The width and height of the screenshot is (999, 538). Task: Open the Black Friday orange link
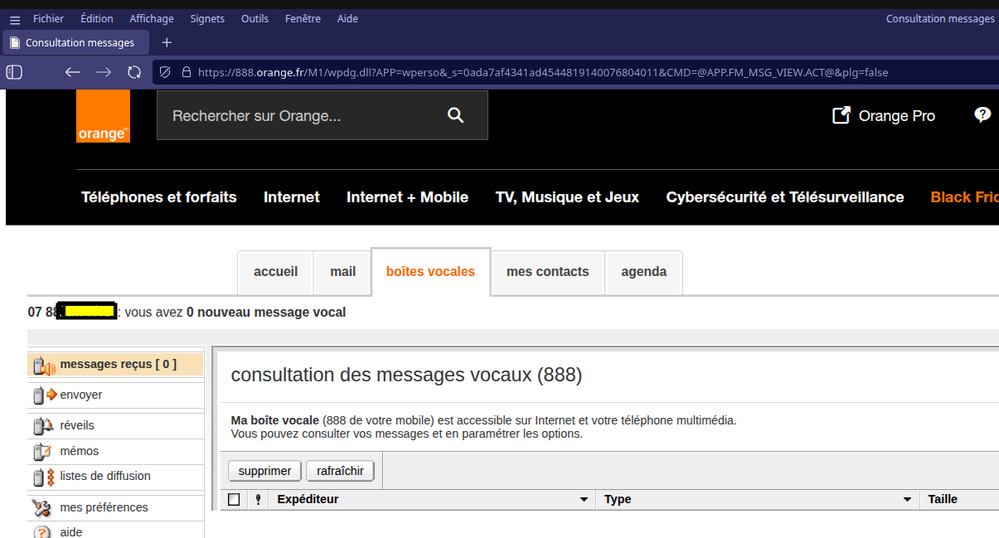pos(964,198)
